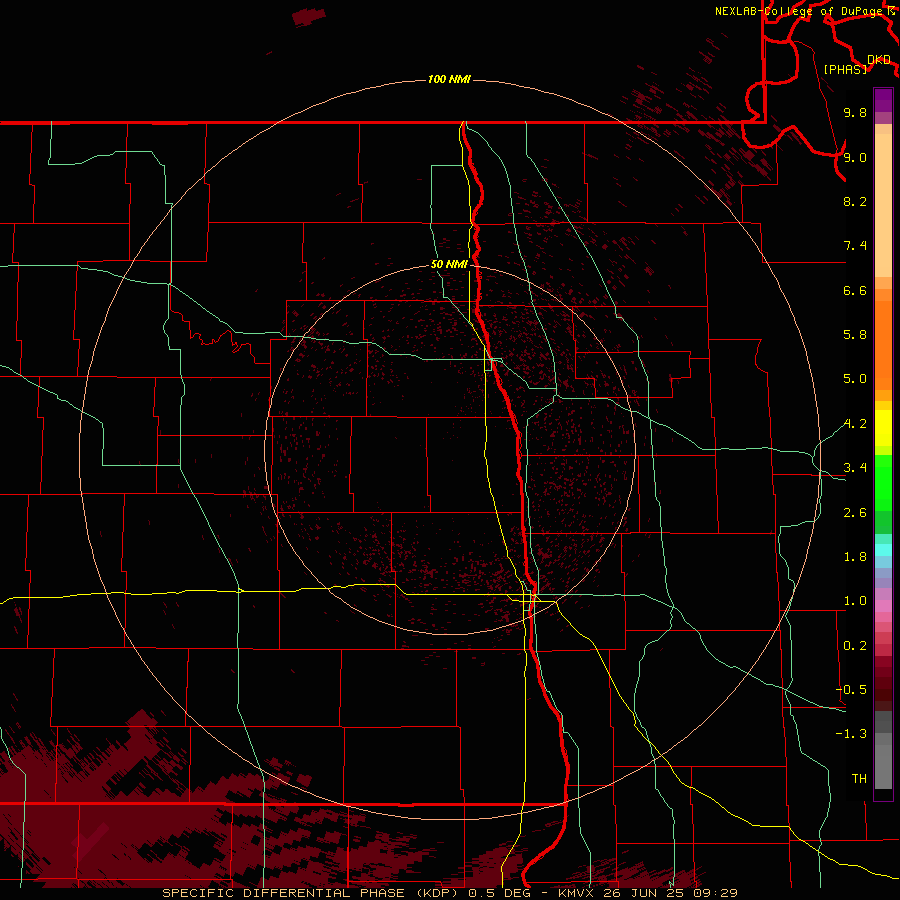Click the 0.2 scale value
The image size is (900, 900).
pyautogui.click(x=855, y=646)
